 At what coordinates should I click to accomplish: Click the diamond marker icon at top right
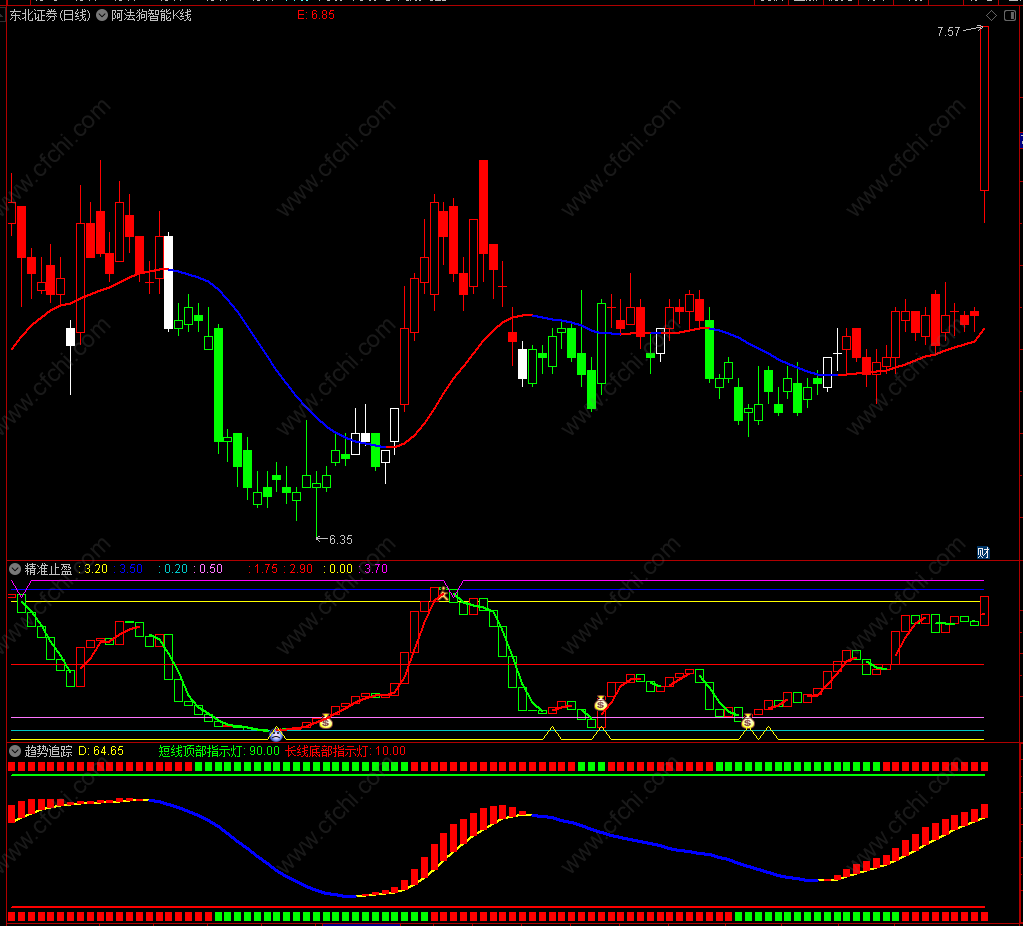click(x=991, y=16)
